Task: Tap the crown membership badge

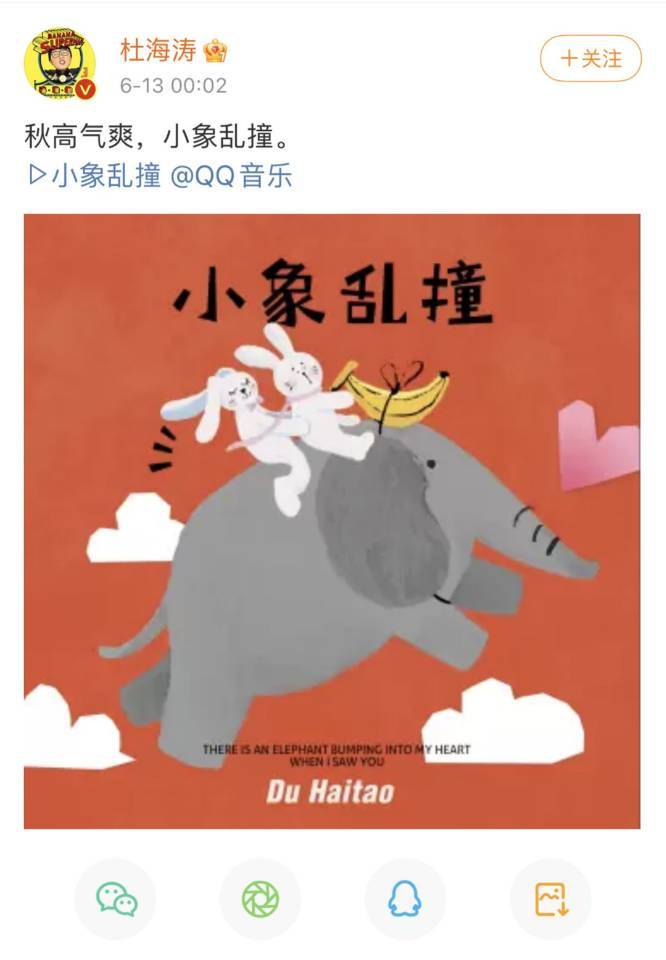Action: click(215, 51)
